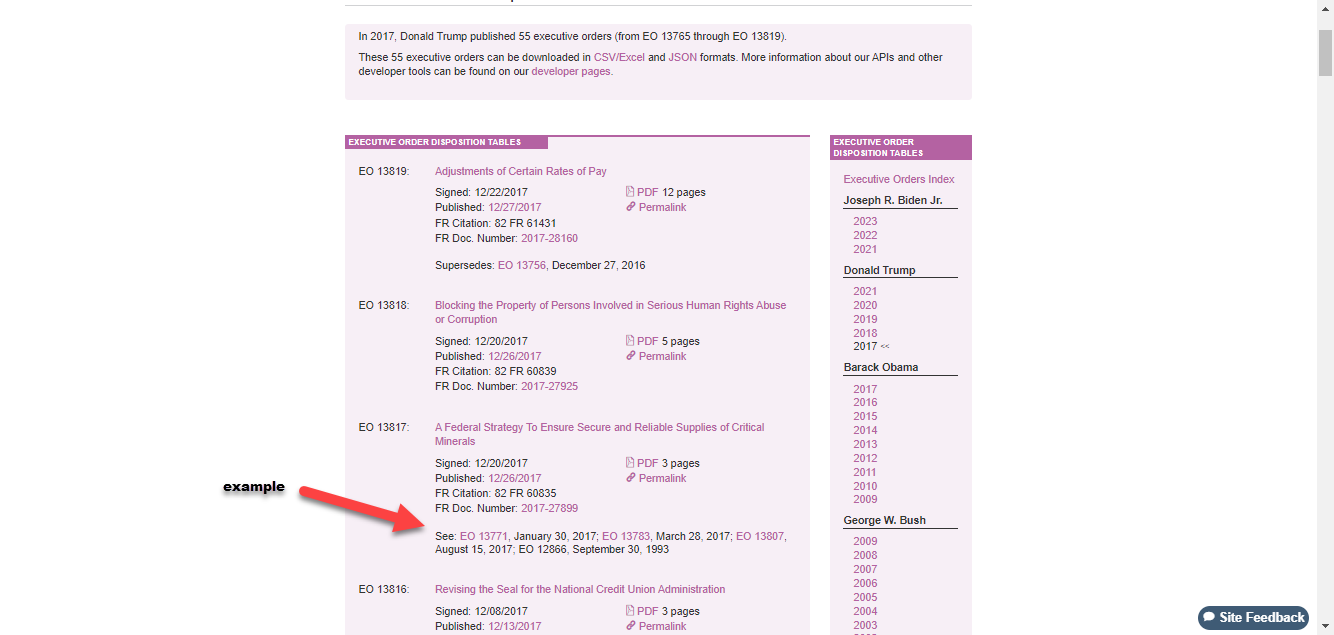Click published date 12/26/2017 for EO 13818

(x=515, y=356)
